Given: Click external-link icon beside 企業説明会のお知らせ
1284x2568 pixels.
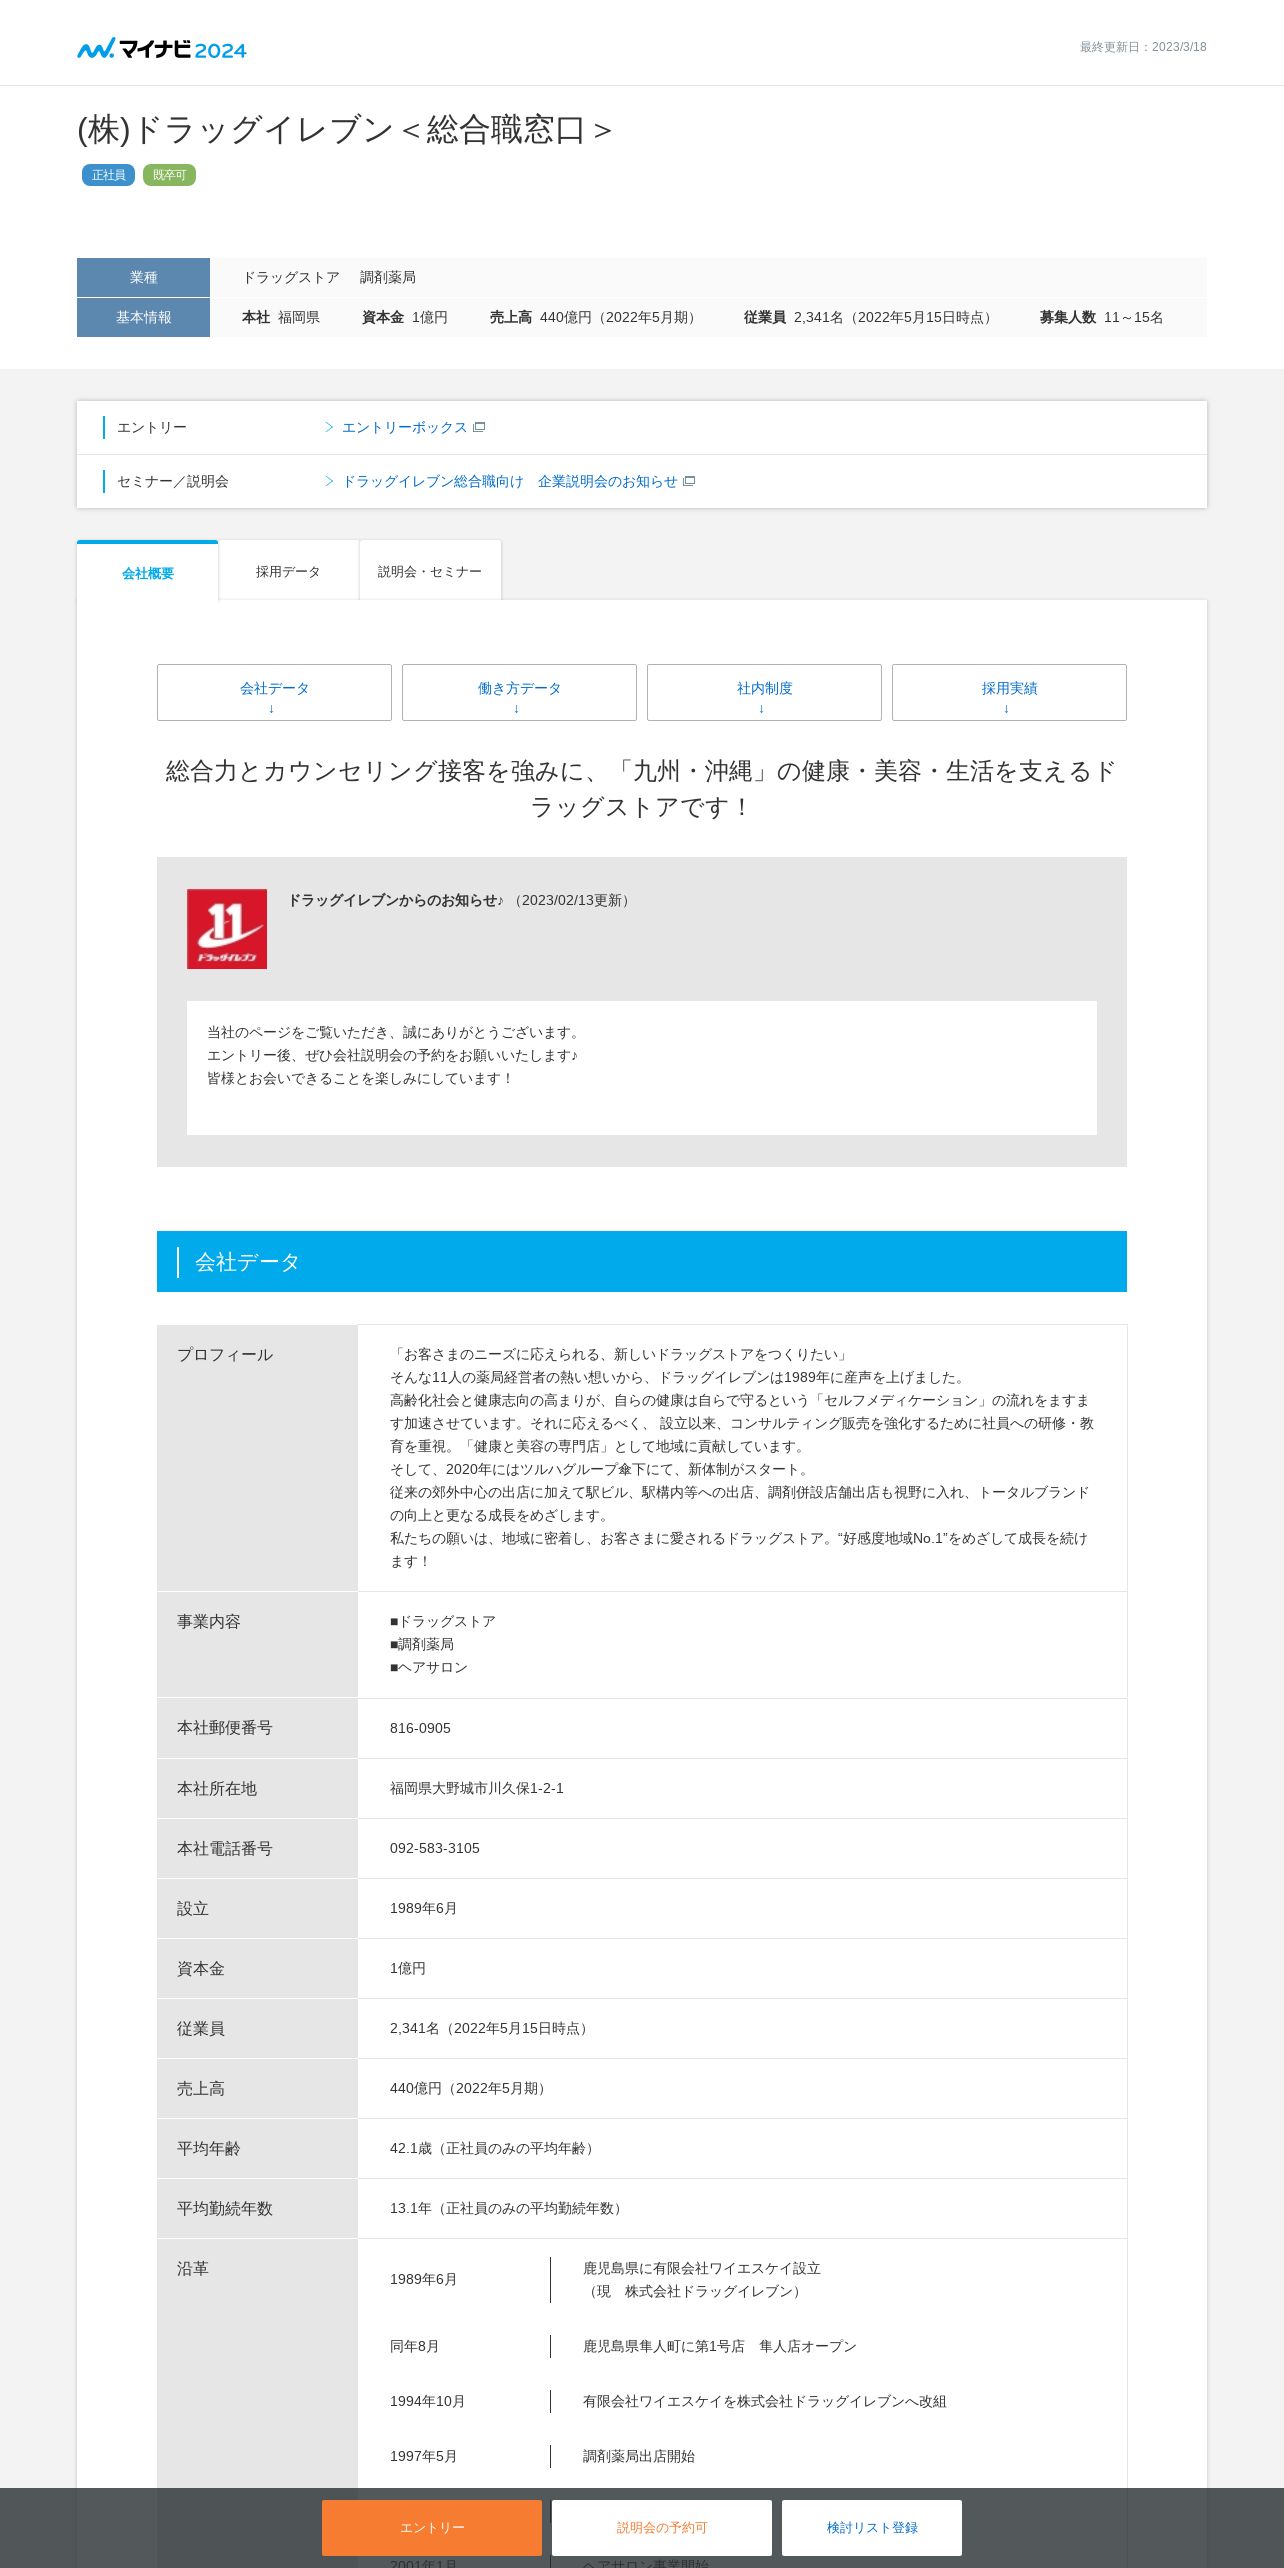Looking at the screenshot, I should coord(689,481).
